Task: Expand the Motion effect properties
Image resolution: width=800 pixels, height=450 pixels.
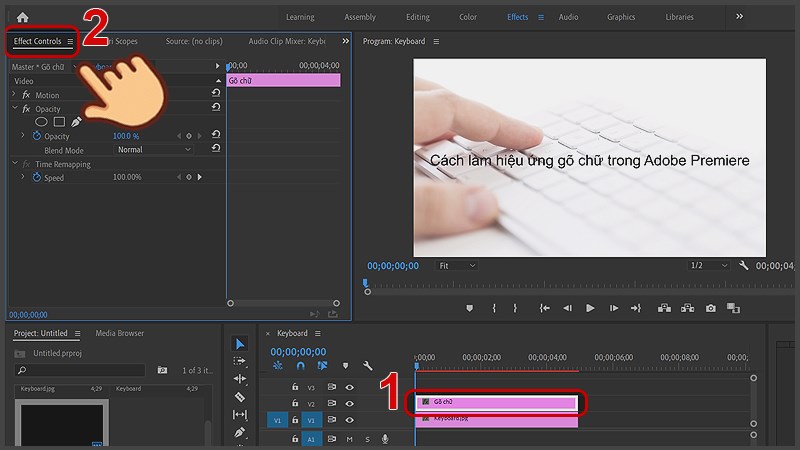Action: [x=14, y=94]
